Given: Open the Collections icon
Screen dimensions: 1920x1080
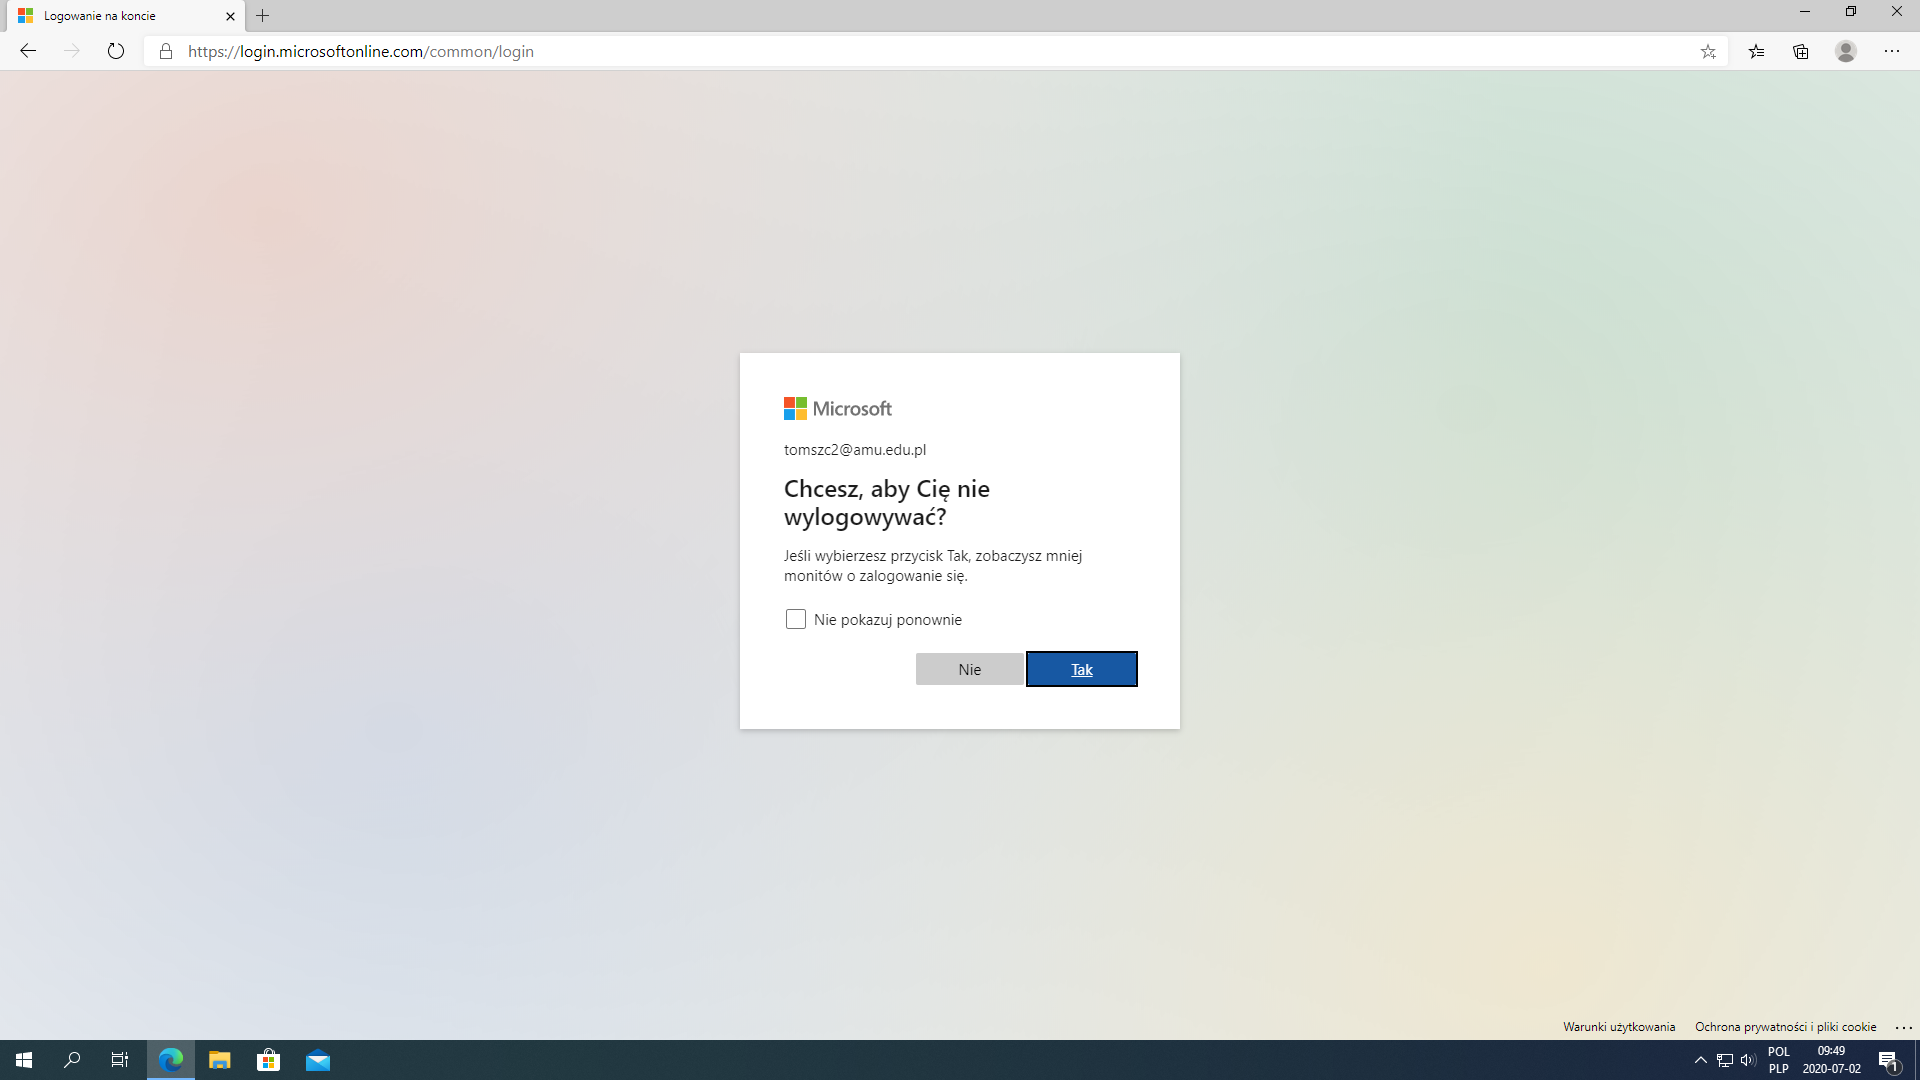Looking at the screenshot, I should pyautogui.click(x=1801, y=51).
